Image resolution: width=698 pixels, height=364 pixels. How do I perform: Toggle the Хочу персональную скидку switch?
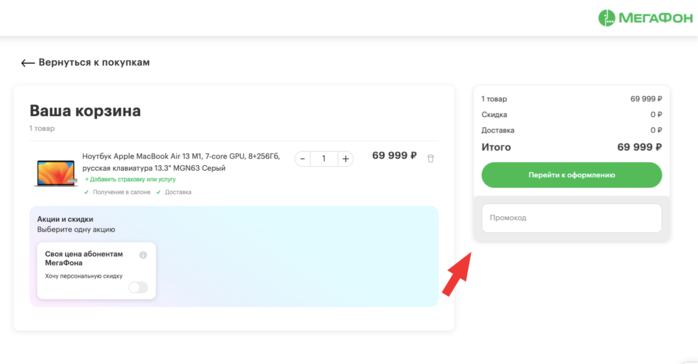click(138, 287)
